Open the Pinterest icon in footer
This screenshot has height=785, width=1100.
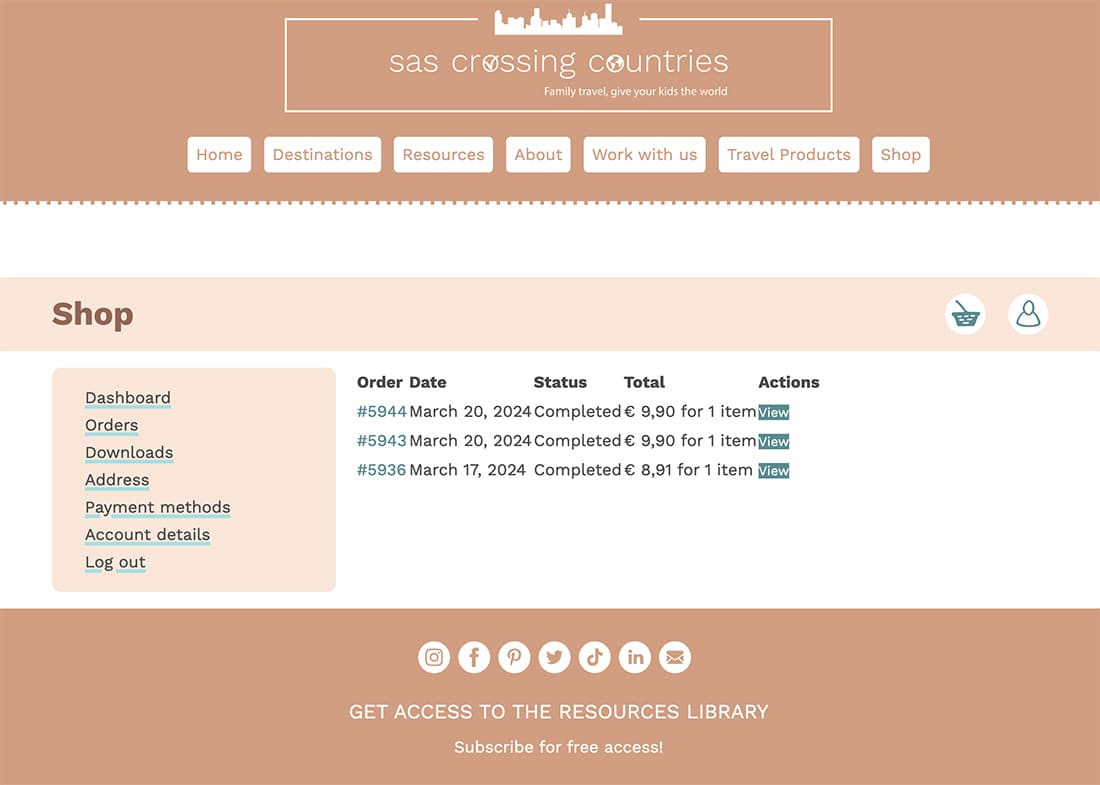point(514,657)
